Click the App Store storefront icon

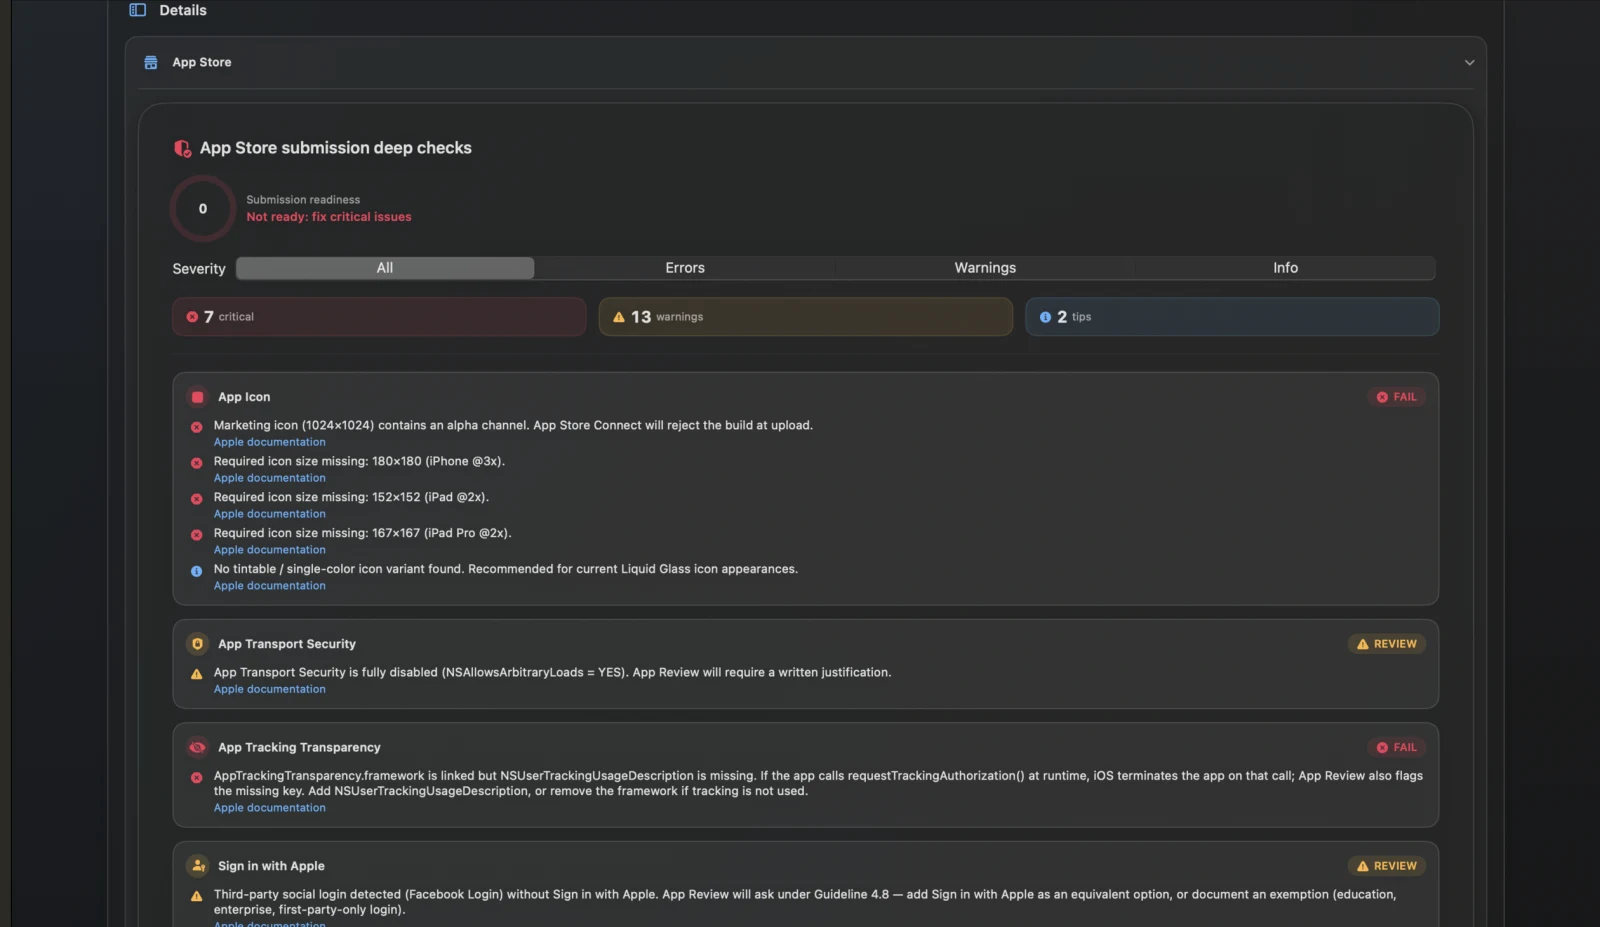(x=151, y=62)
